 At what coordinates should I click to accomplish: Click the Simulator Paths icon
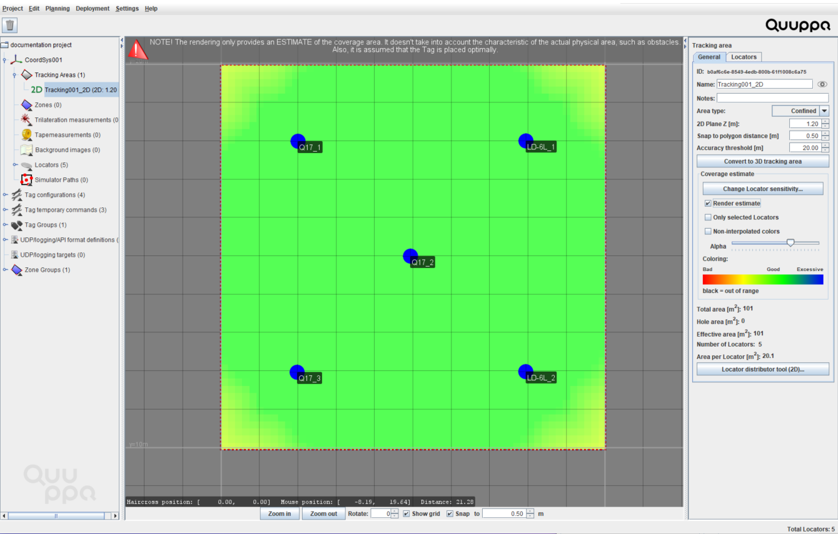pyautogui.click(x=26, y=180)
